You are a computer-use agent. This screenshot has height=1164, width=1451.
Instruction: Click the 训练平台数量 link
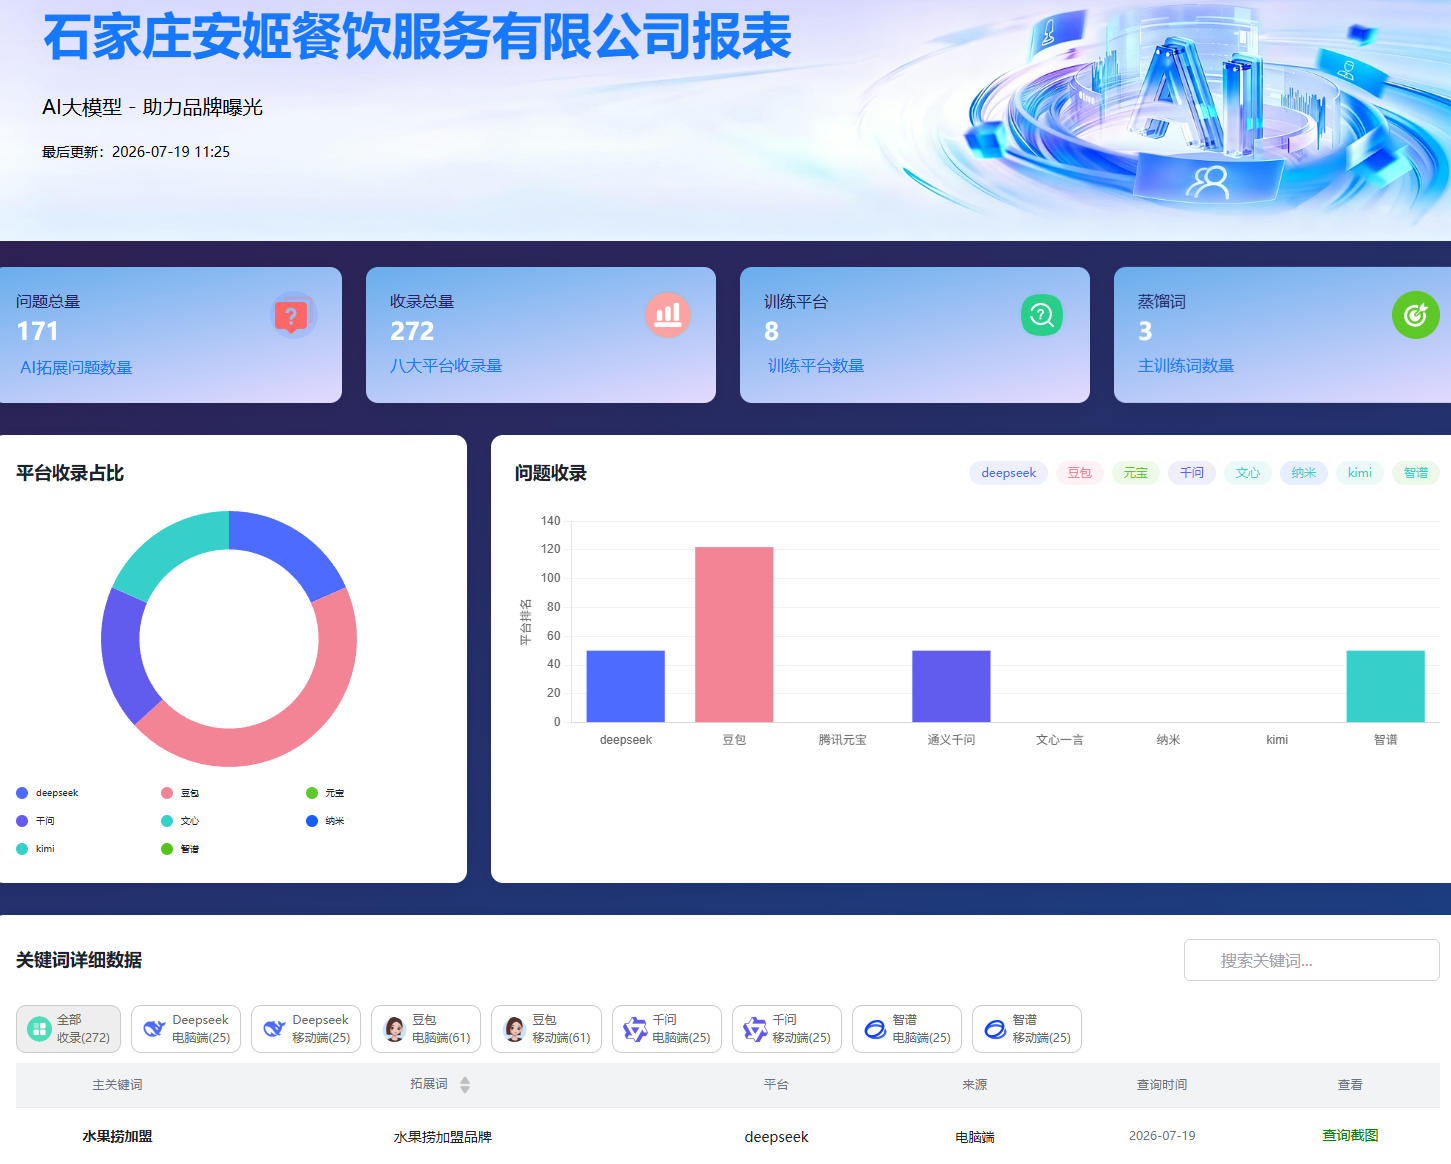[816, 366]
